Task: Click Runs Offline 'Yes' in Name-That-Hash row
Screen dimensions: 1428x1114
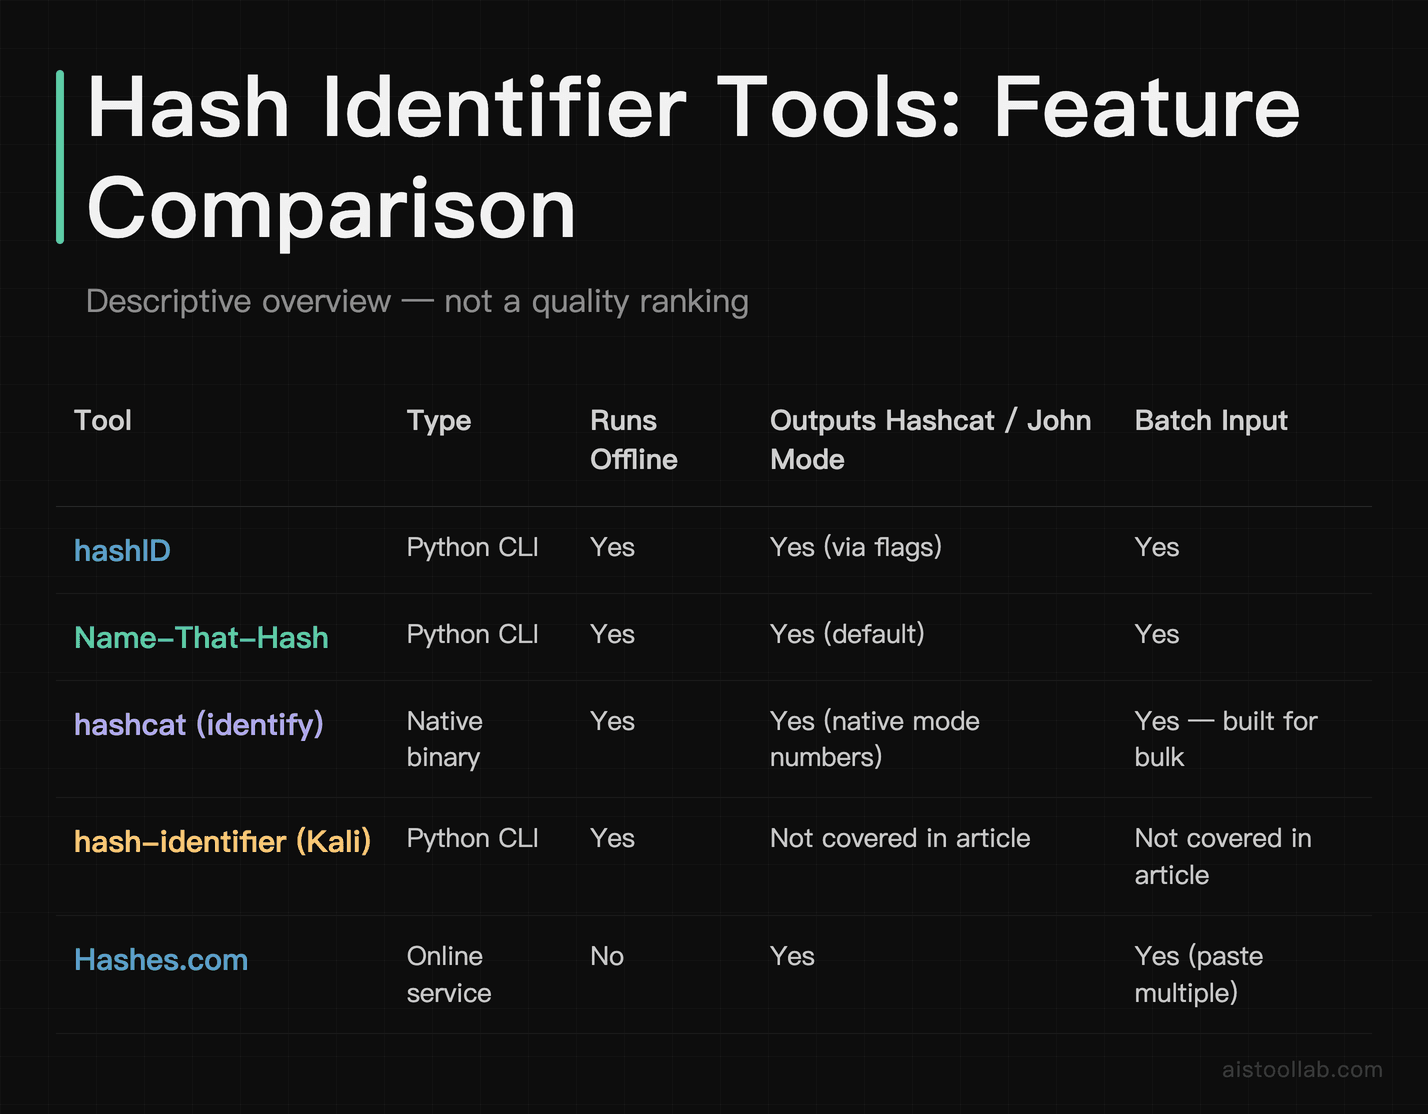Action: tap(612, 634)
